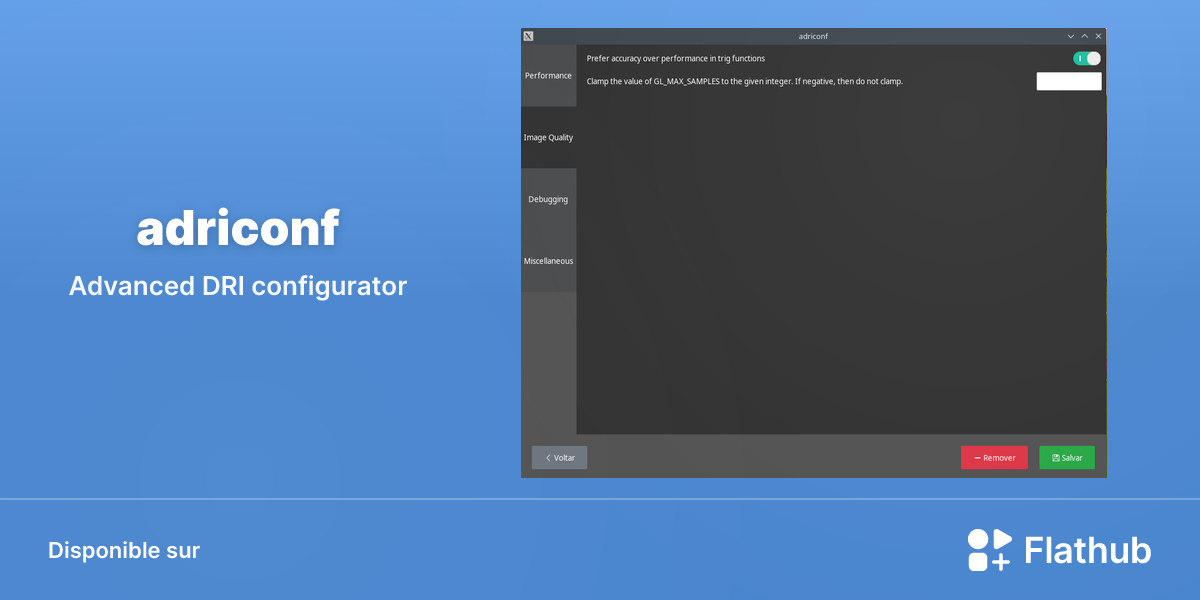
Task: Open the Miscellaneous tab
Action: (548, 261)
